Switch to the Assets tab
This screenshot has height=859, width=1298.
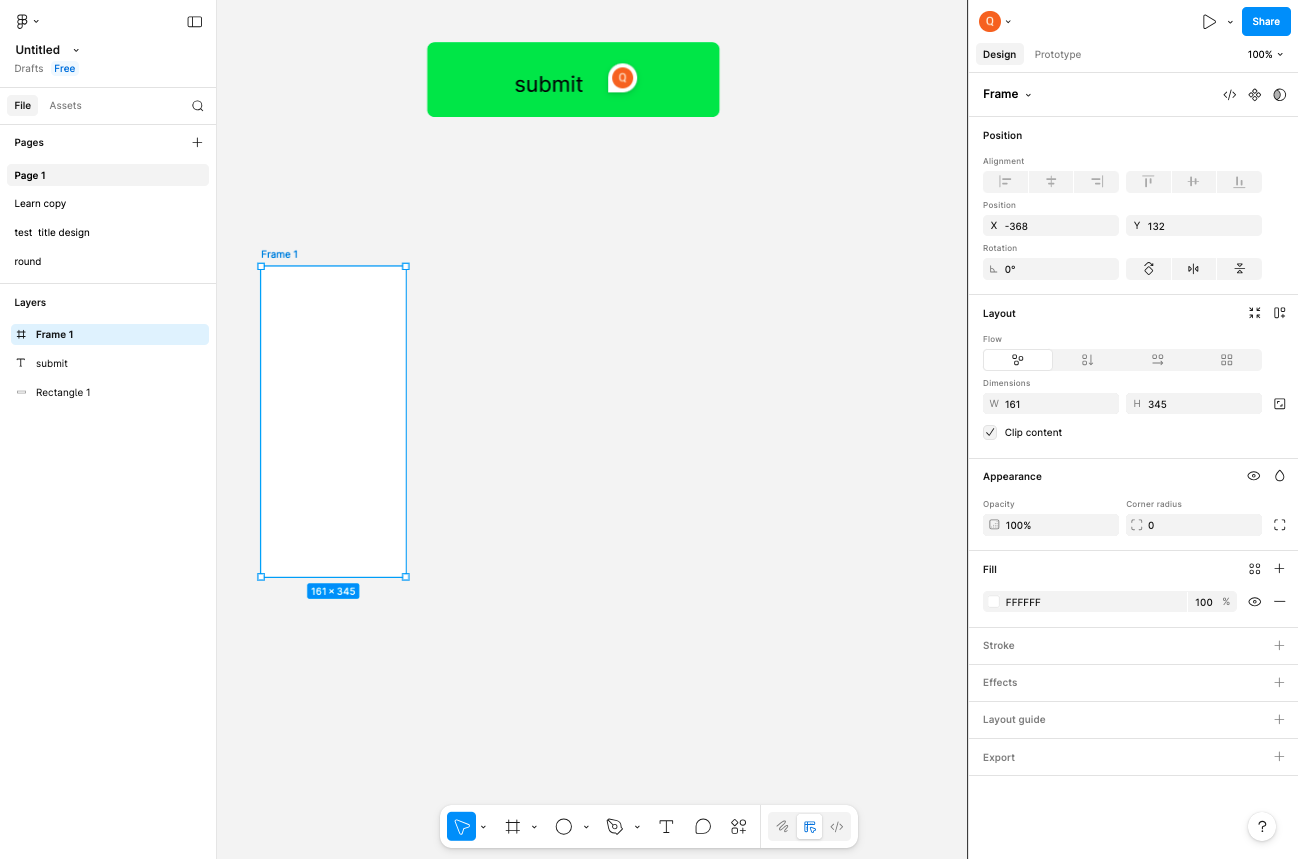[65, 105]
